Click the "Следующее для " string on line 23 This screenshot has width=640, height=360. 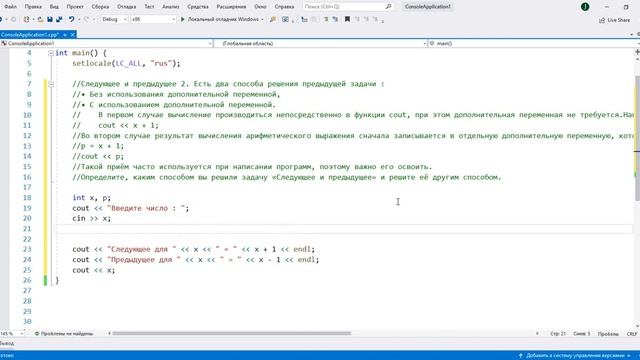(142, 249)
